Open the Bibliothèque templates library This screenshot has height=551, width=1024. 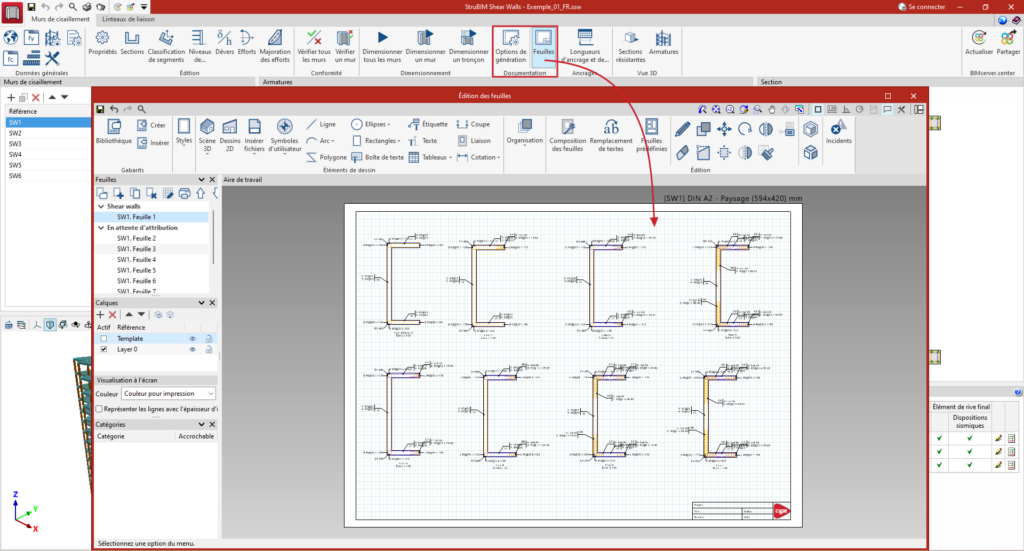[114, 131]
